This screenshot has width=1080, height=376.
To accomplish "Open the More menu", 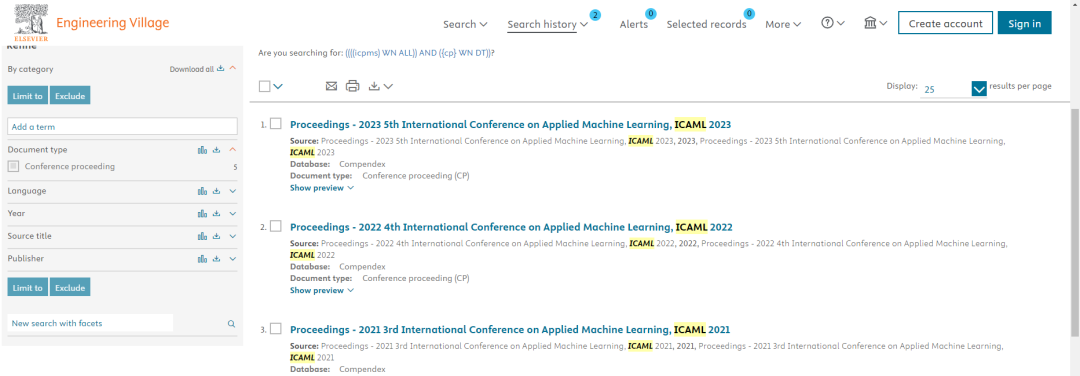I will click(783, 24).
